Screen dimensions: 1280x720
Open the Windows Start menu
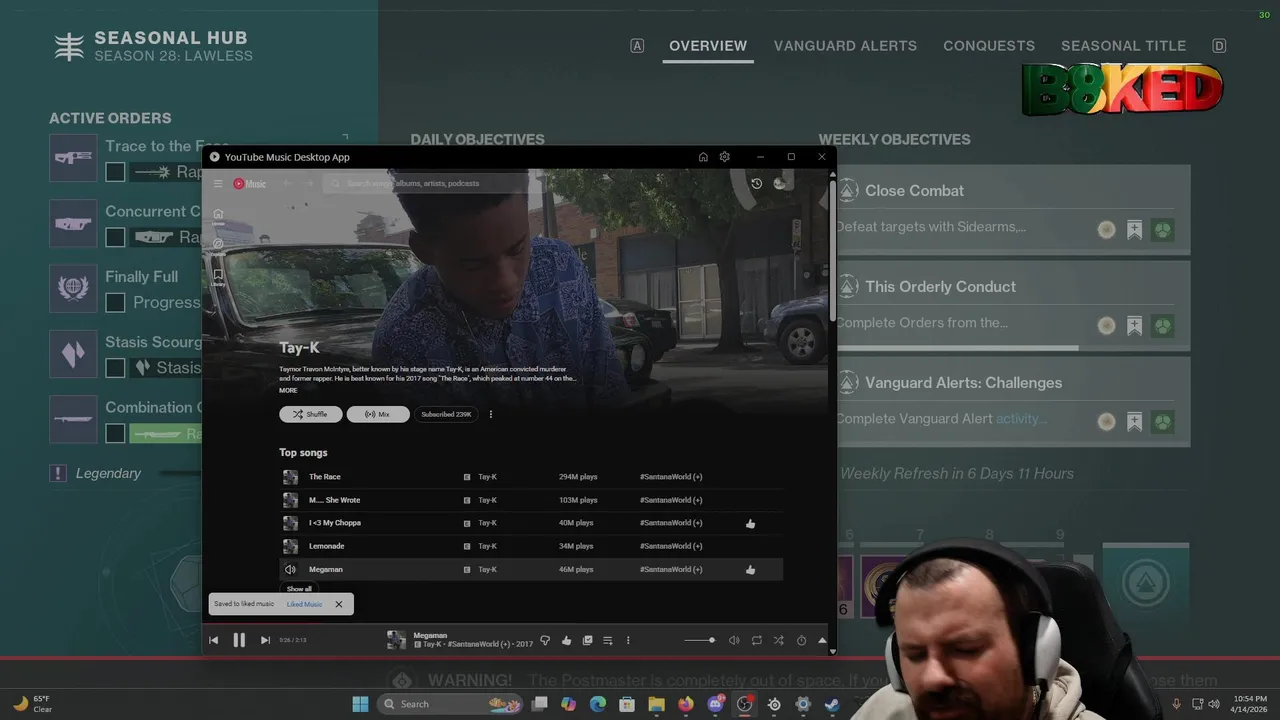point(360,704)
